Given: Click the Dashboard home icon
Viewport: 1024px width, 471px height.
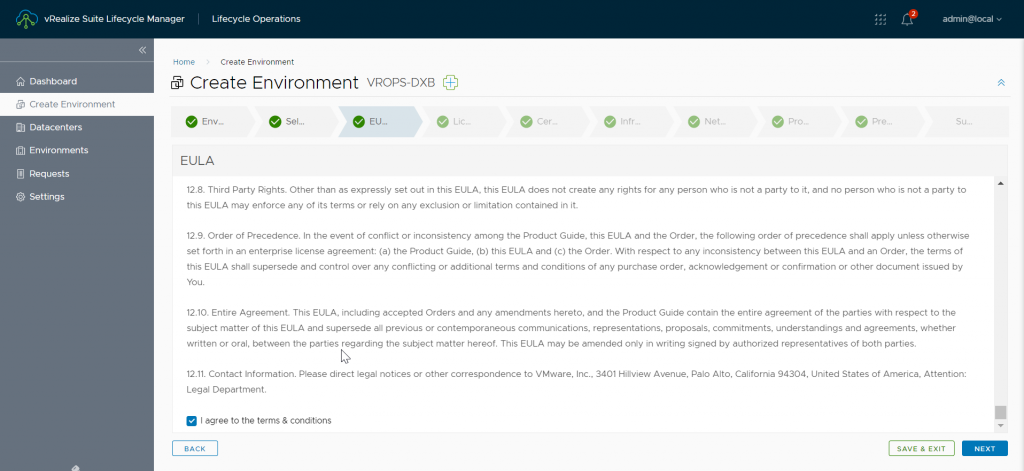Looking at the screenshot, I should click(x=20, y=82).
